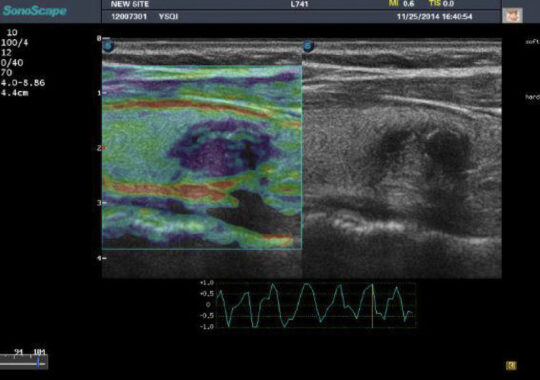Click the SonoScape logo
This screenshot has height=380, width=540.
pyautogui.click(x=34, y=11)
